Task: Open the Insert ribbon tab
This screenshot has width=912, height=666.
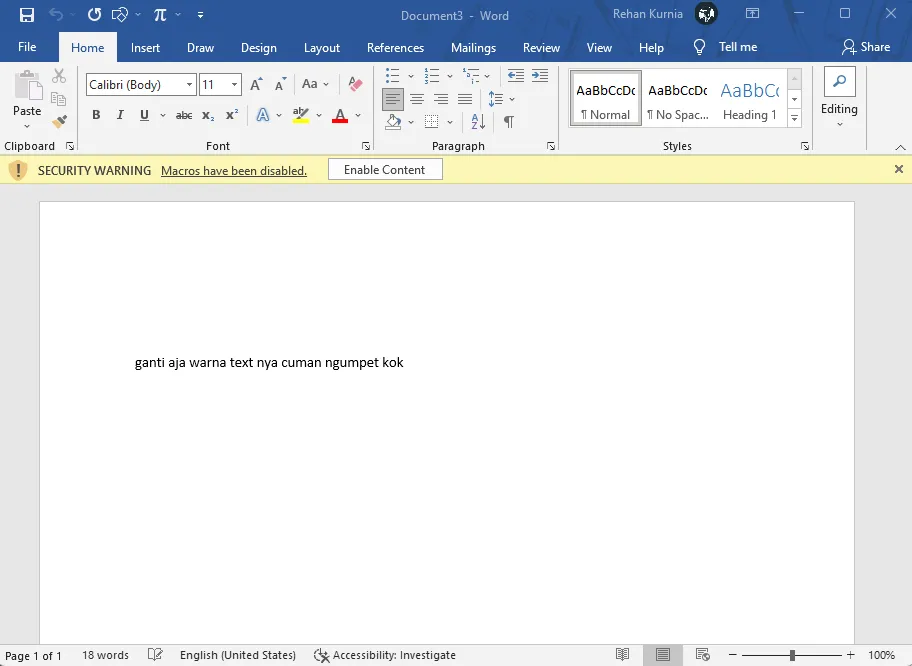Action: click(145, 47)
